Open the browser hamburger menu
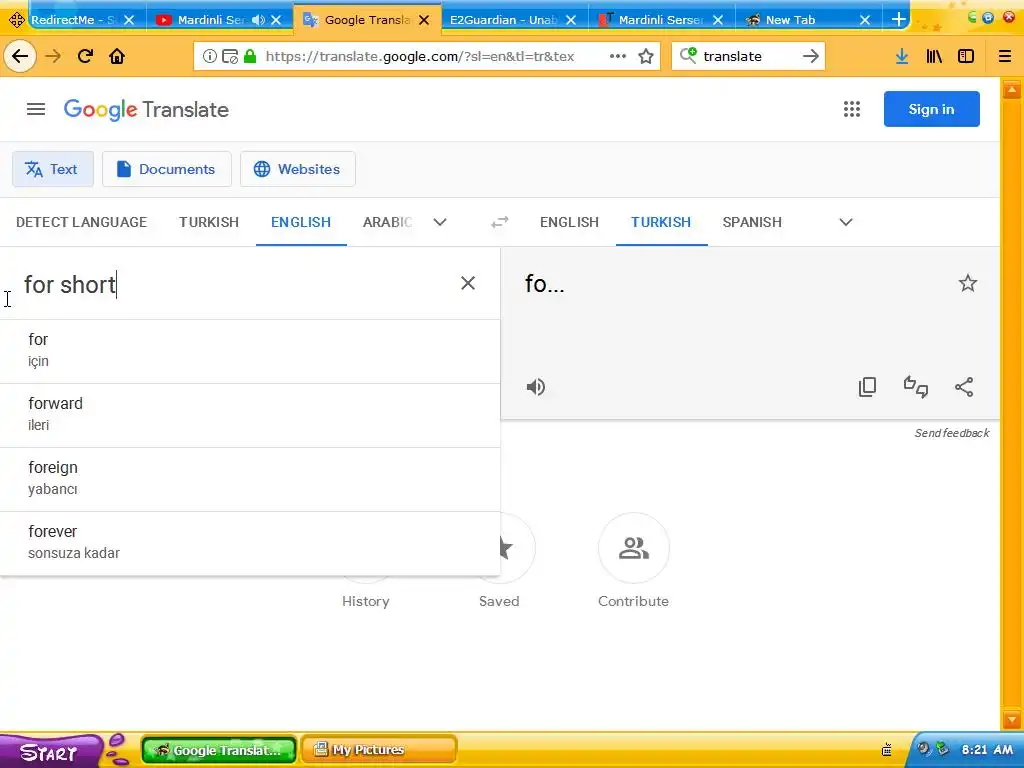1024x768 pixels. [1004, 56]
